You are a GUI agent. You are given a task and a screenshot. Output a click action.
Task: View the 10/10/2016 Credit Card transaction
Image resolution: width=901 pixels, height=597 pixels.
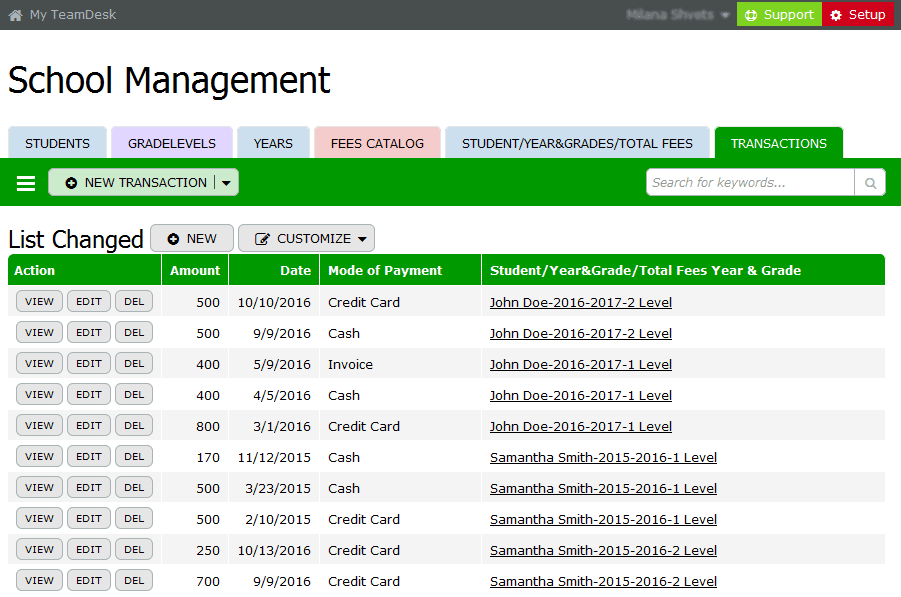coord(39,302)
